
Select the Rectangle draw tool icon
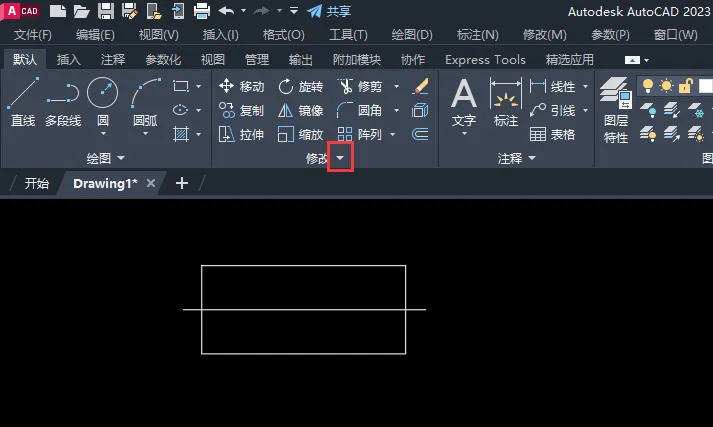[x=181, y=86]
